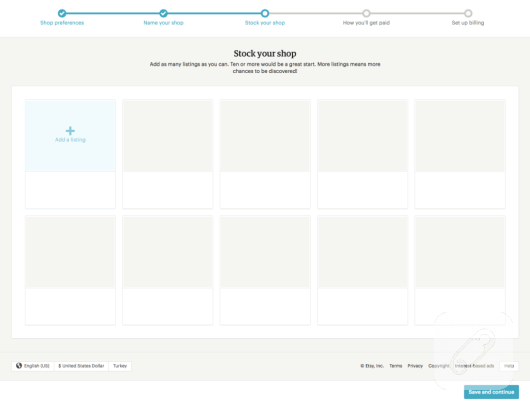The width and height of the screenshot is (530, 403).
Task: Click the Name your shop checkmark circle
Action: pyautogui.click(x=163, y=13)
